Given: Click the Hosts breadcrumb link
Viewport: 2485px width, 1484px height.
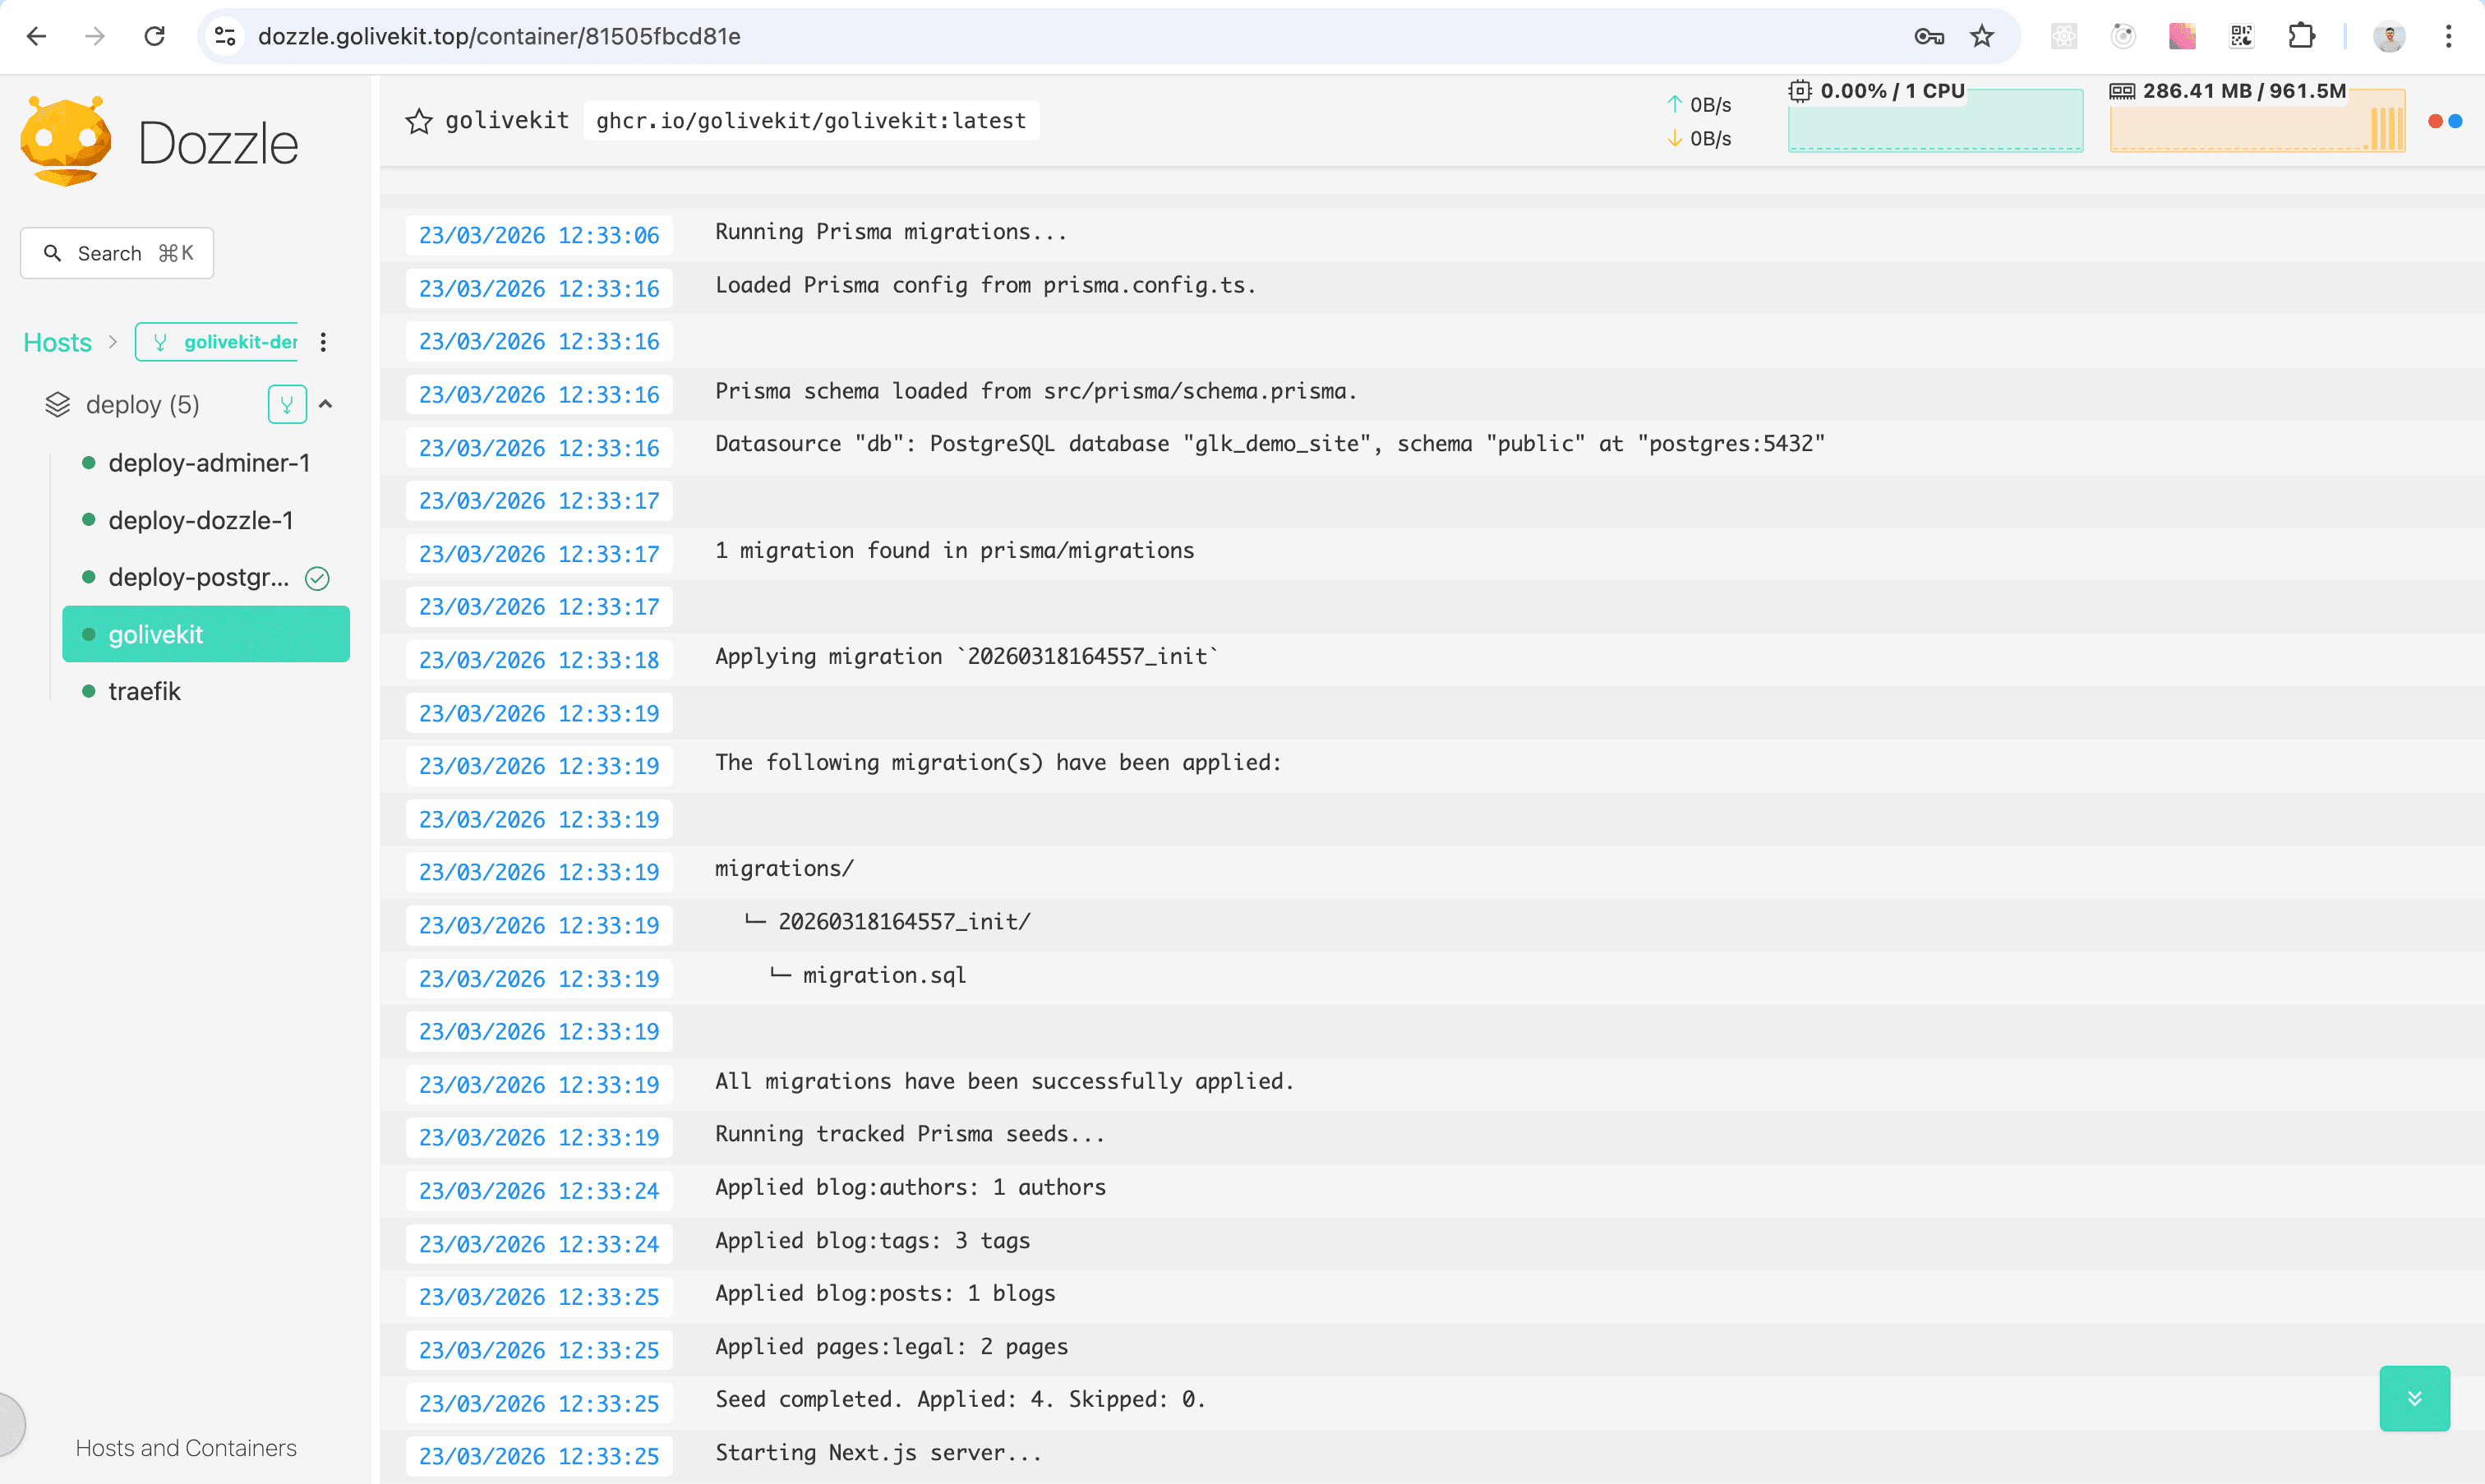Looking at the screenshot, I should (x=57, y=342).
